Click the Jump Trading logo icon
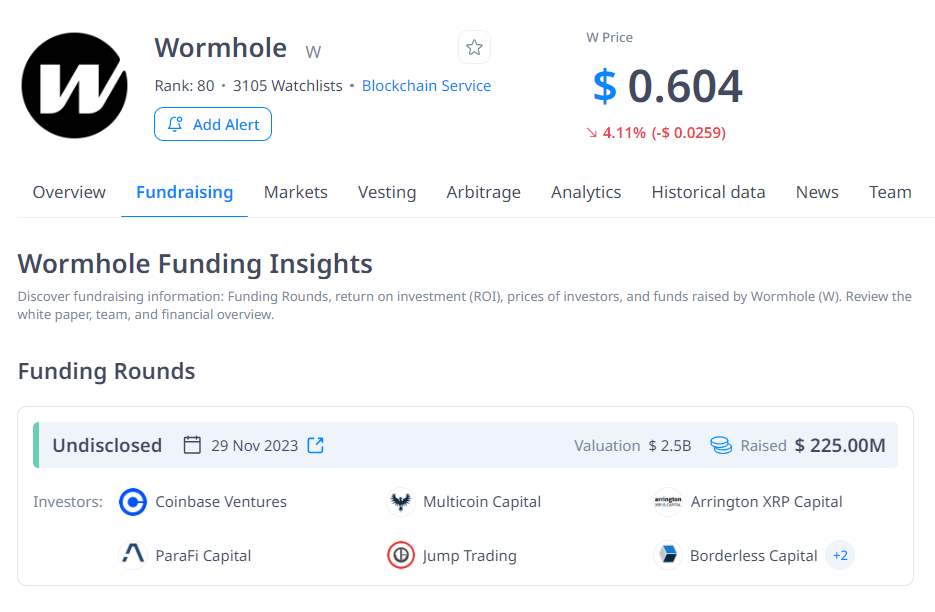 pyautogui.click(x=401, y=555)
